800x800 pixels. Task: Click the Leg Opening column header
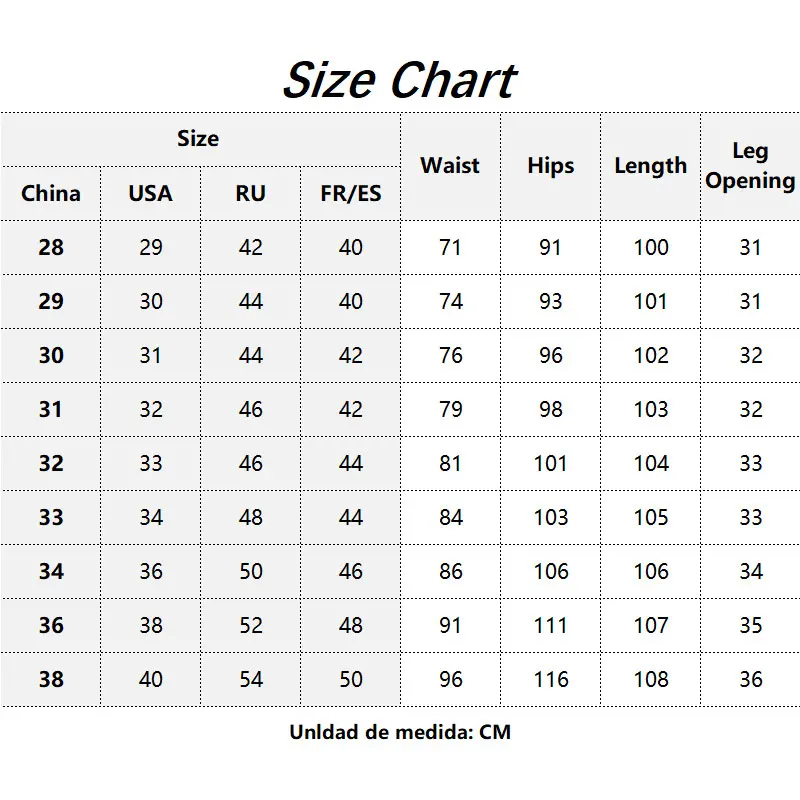click(750, 166)
